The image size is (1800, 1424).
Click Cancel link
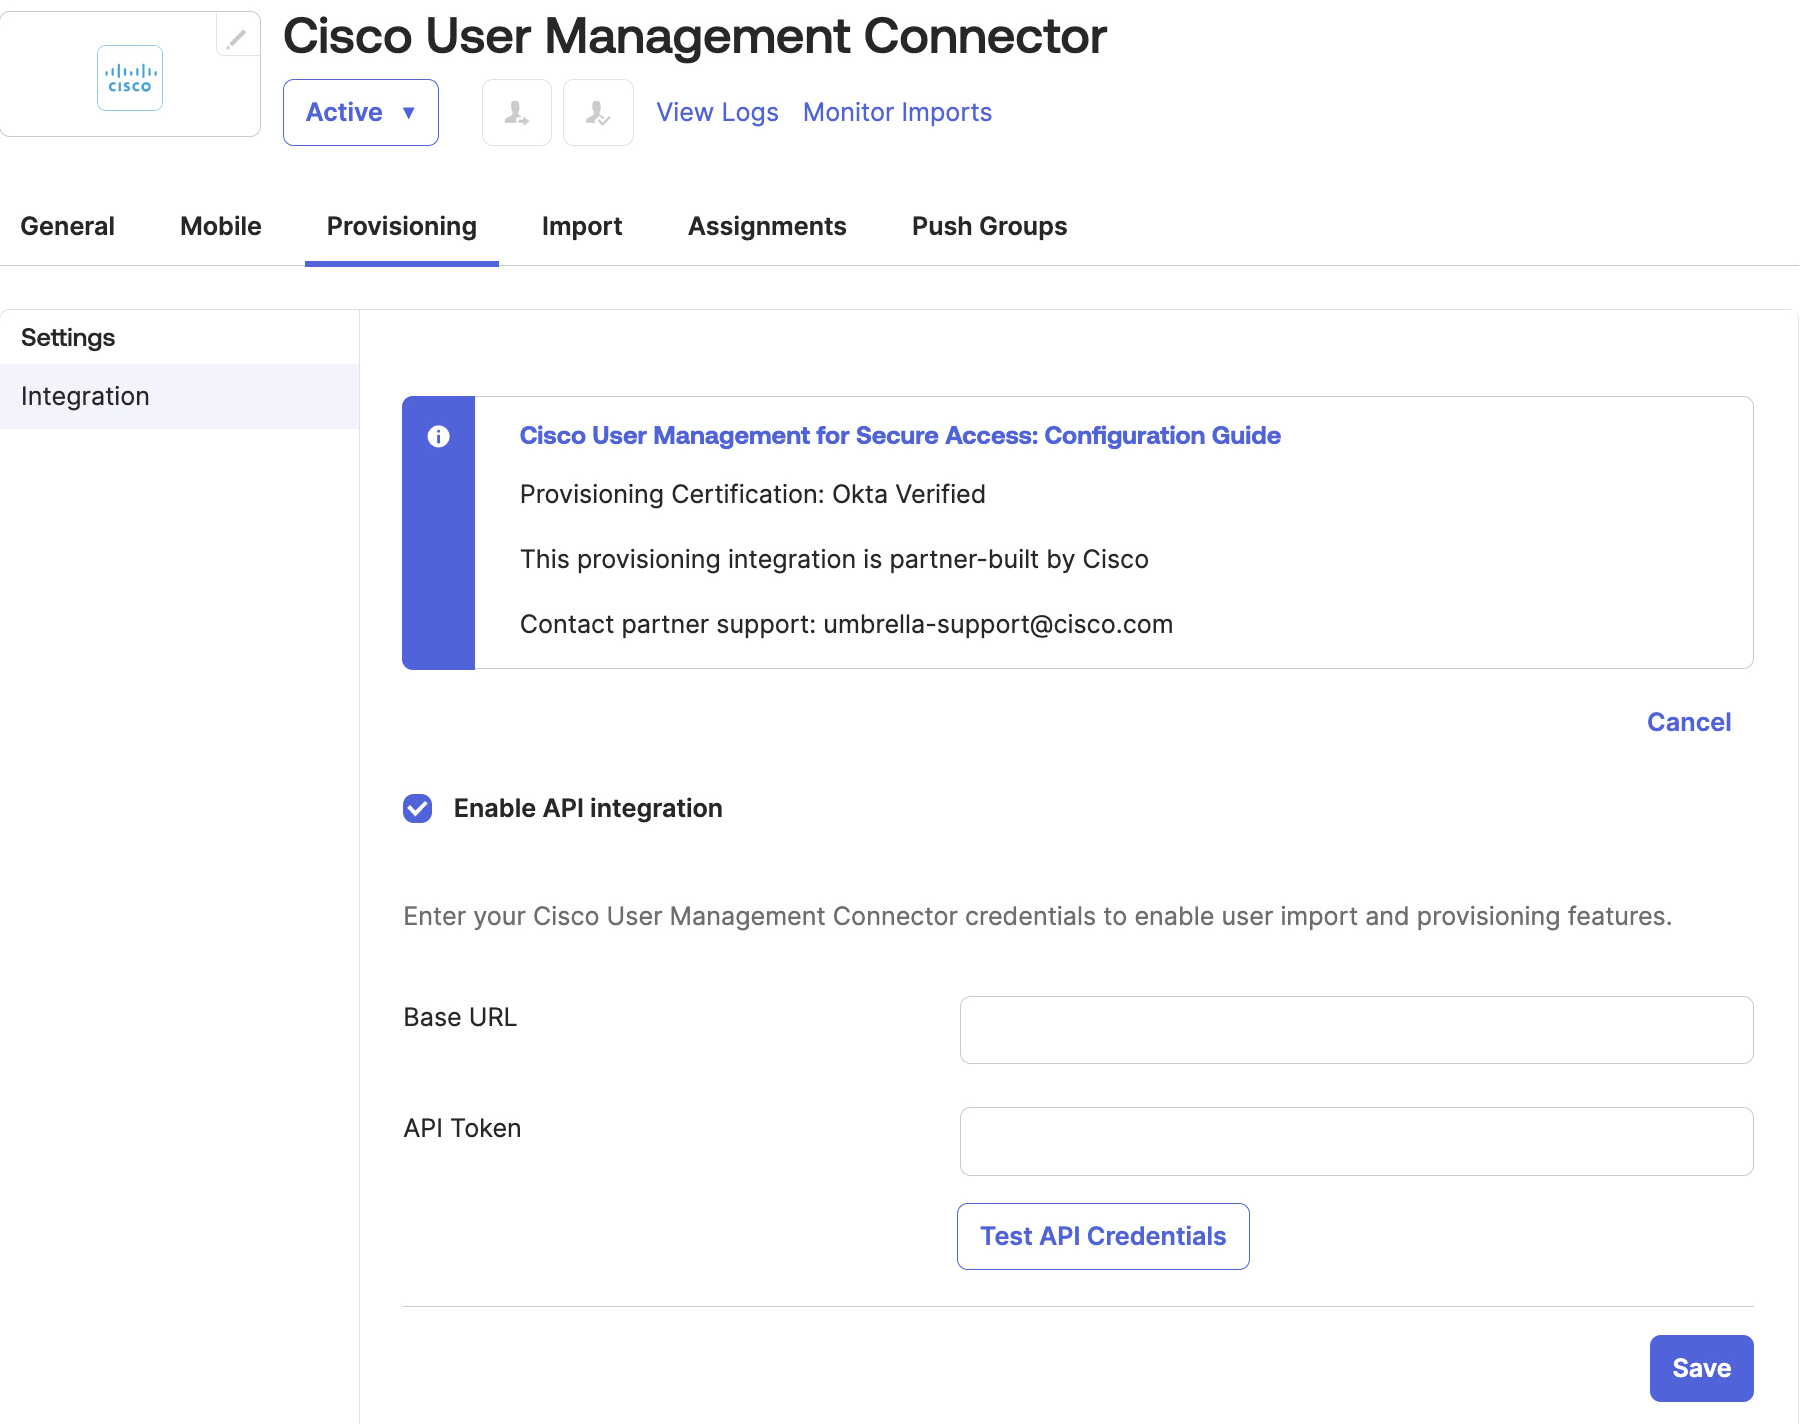(x=1689, y=722)
